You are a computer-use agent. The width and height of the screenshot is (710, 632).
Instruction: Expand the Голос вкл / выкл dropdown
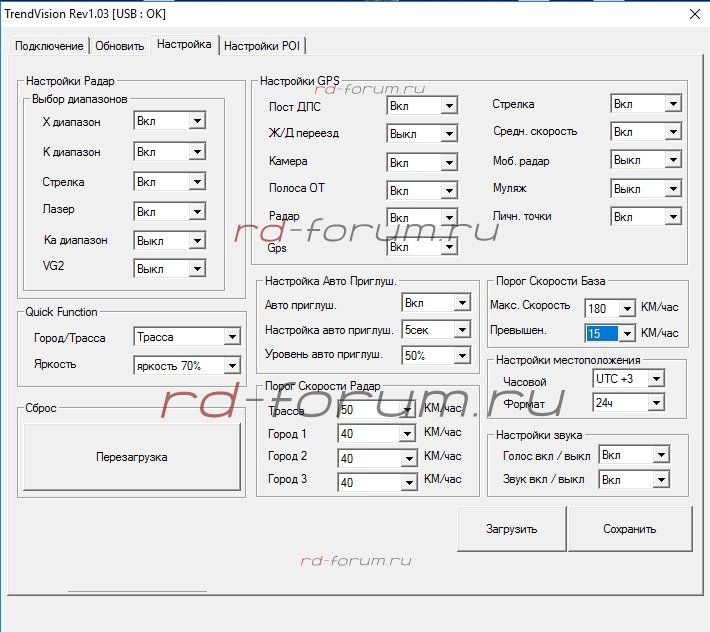[660, 456]
